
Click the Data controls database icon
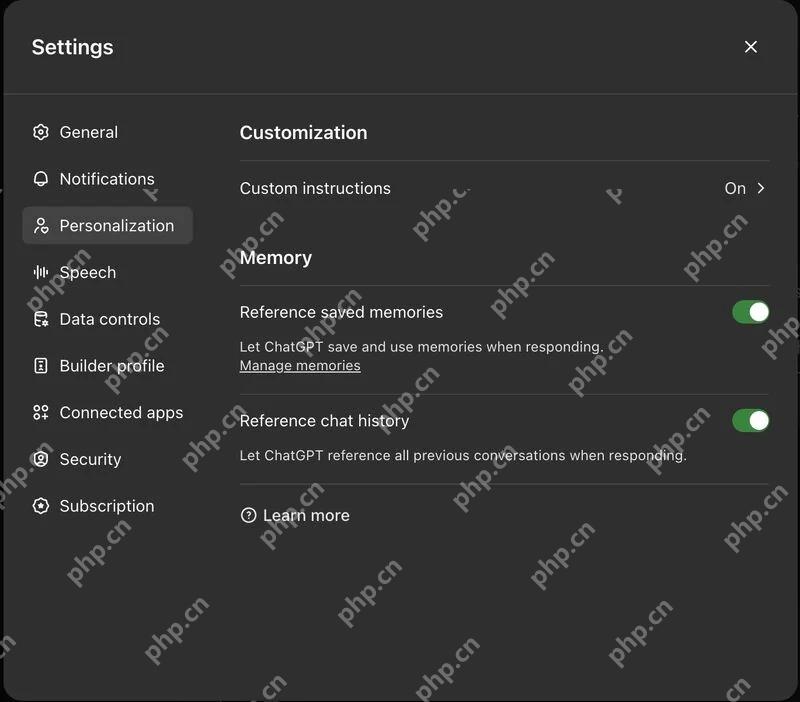coord(41,319)
